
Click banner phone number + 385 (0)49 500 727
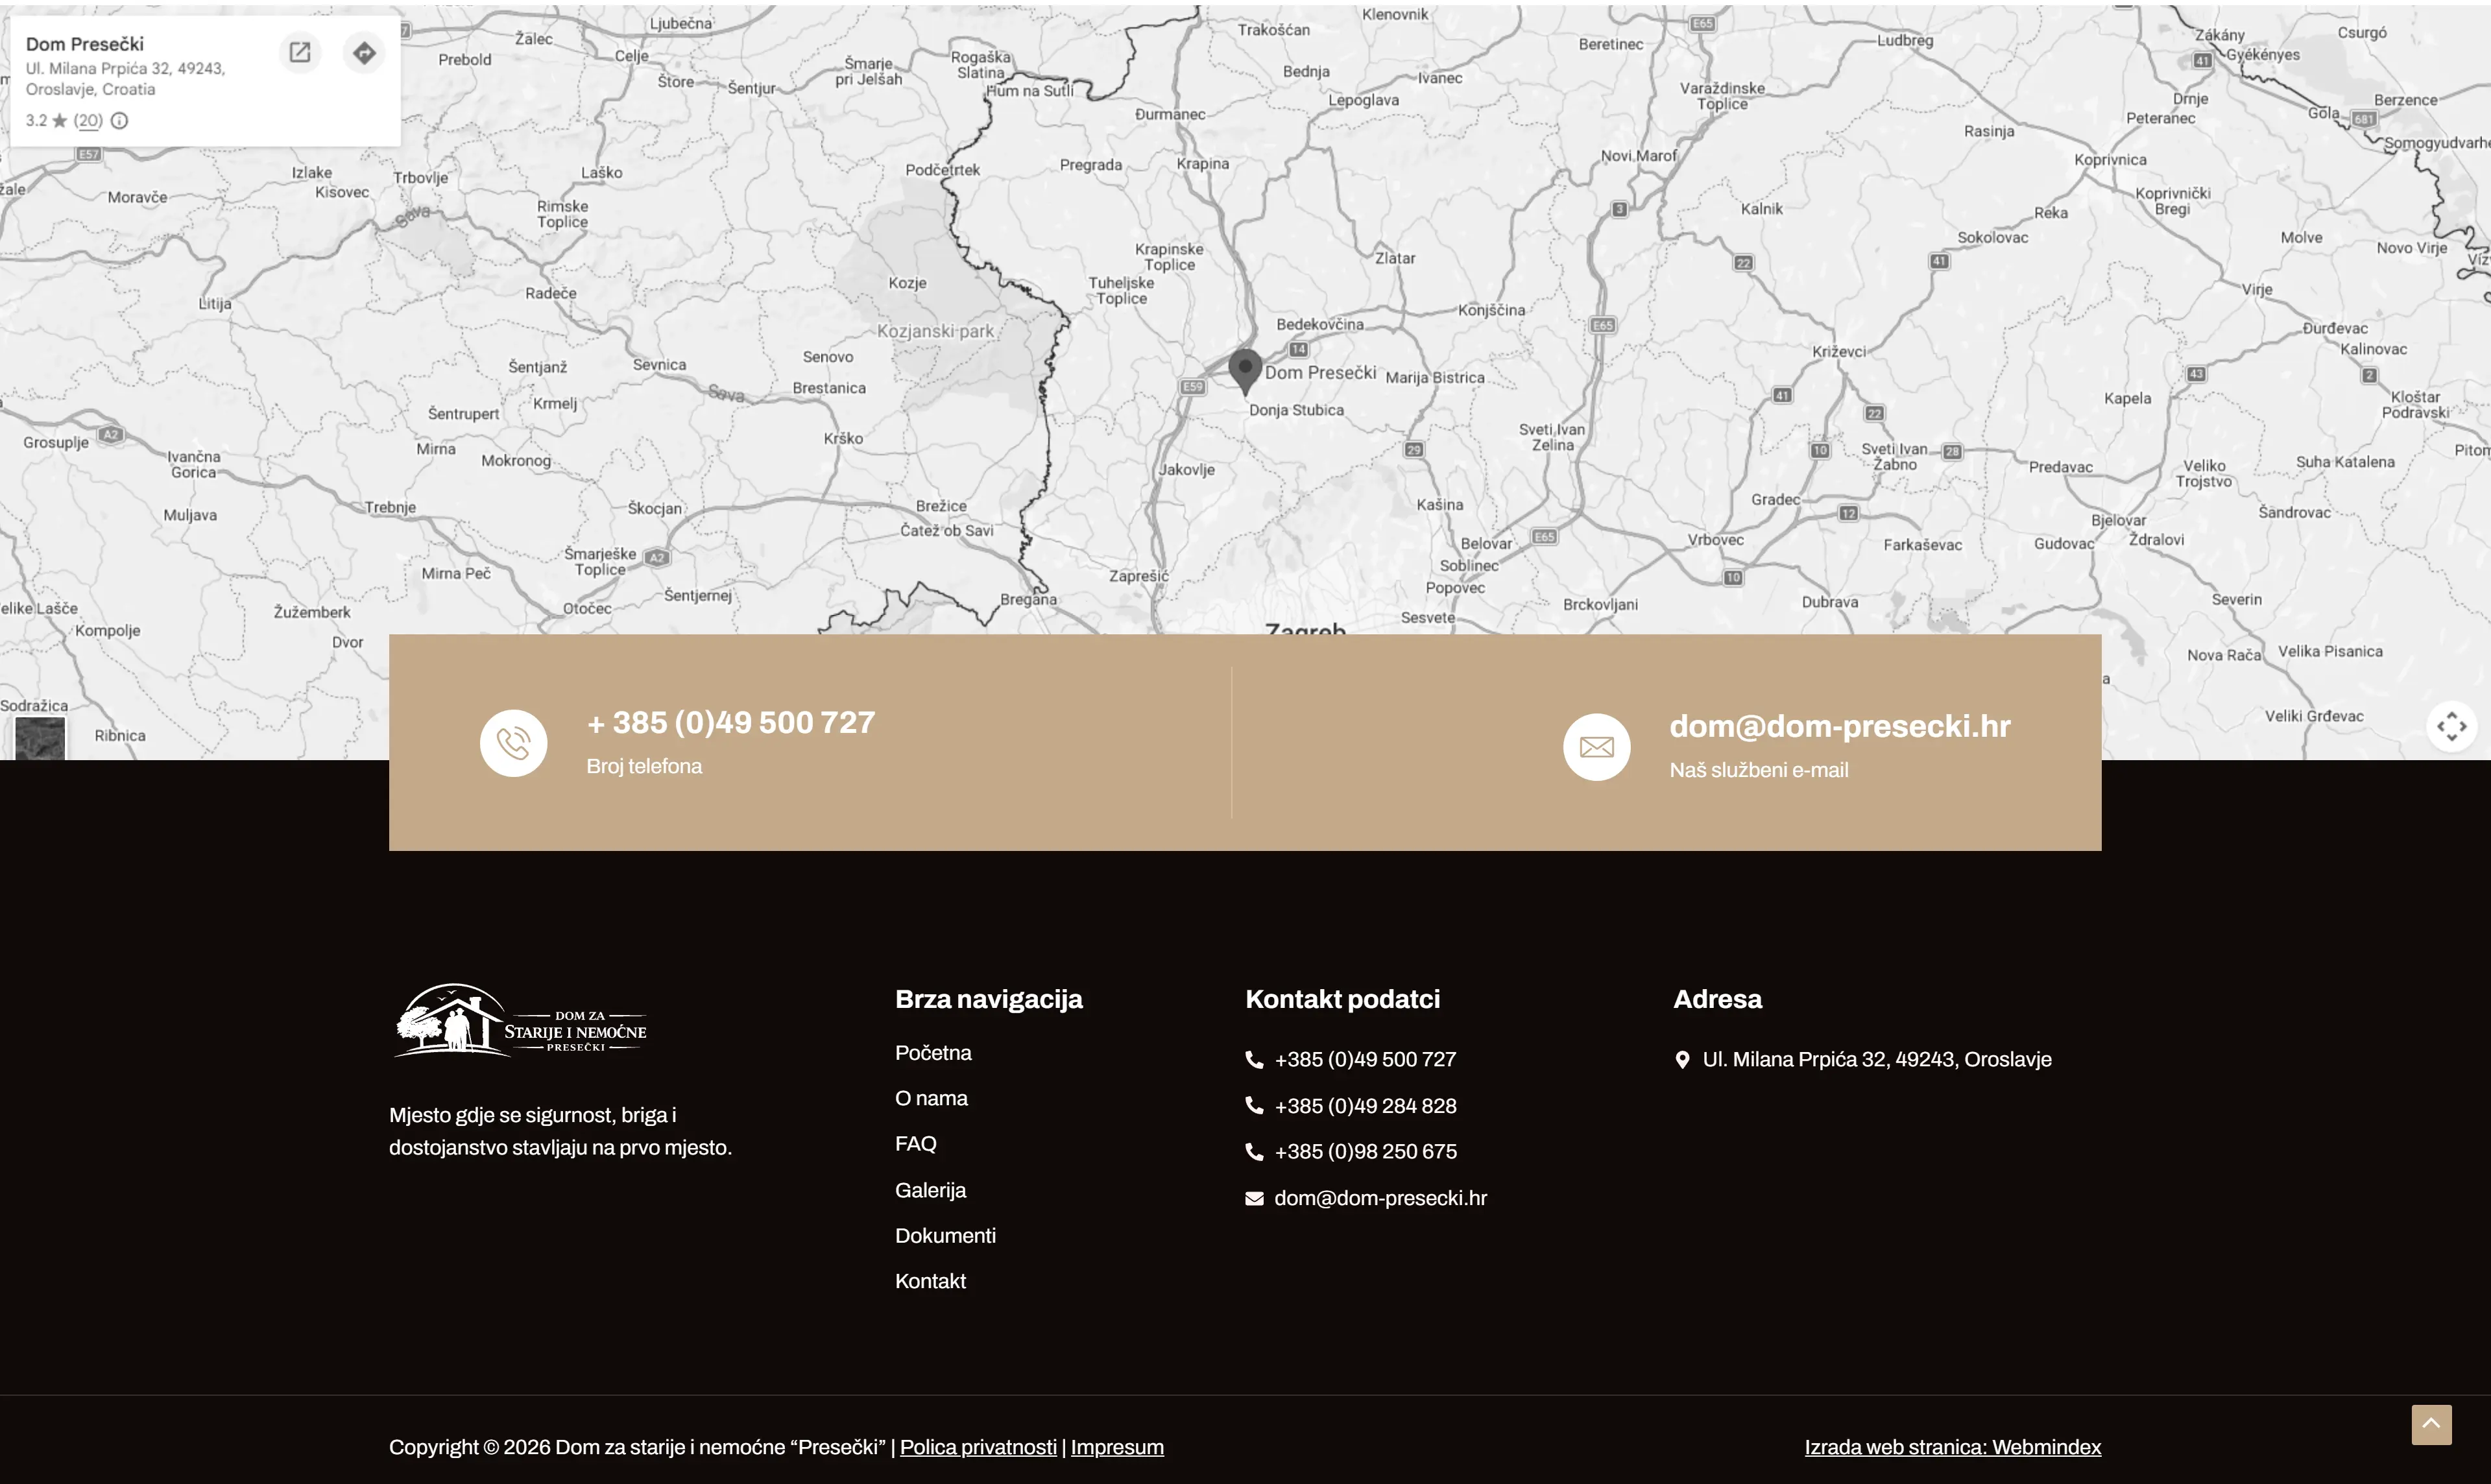pos(731,722)
